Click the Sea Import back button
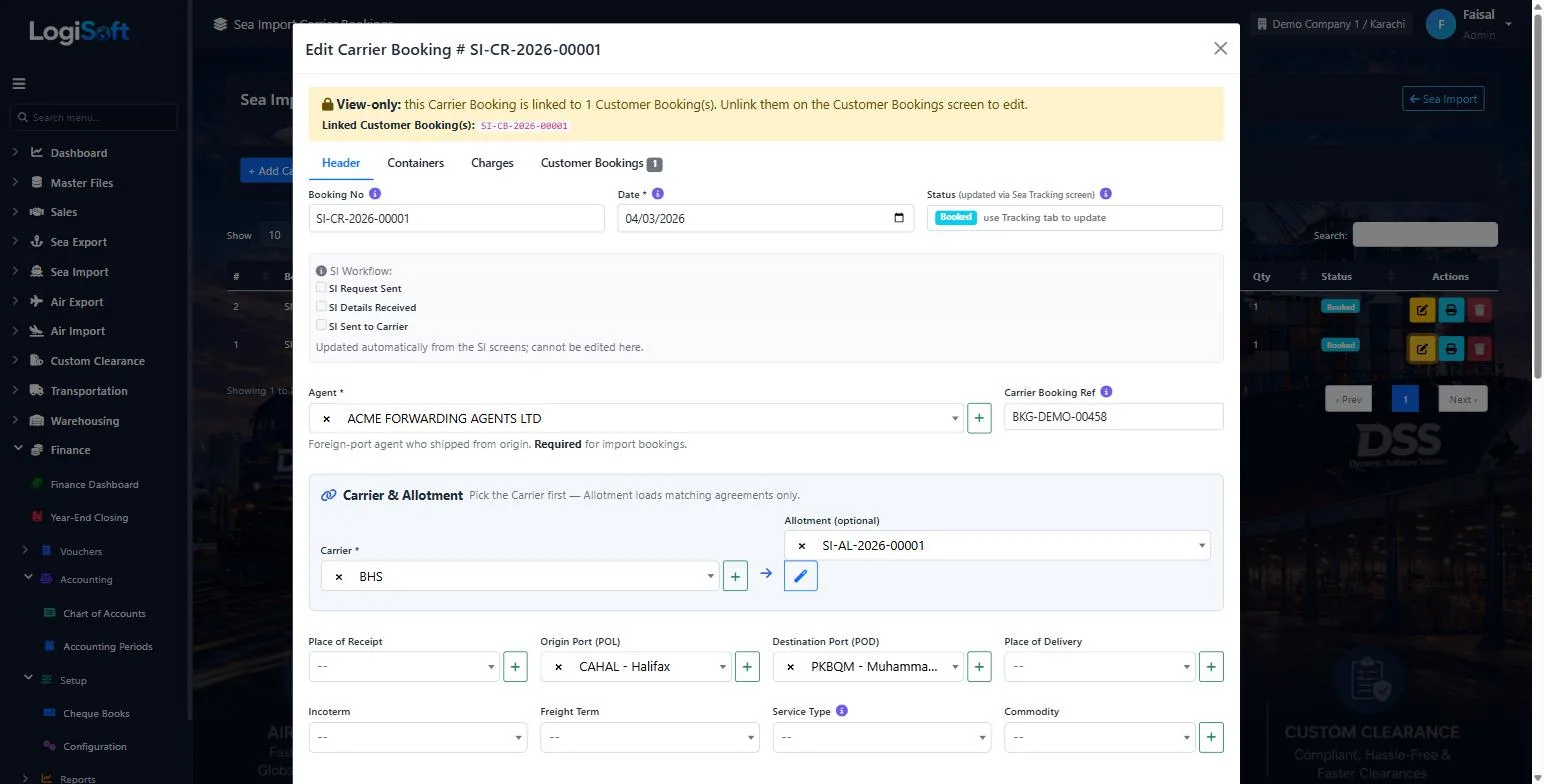1544x784 pixels. 1443,99
